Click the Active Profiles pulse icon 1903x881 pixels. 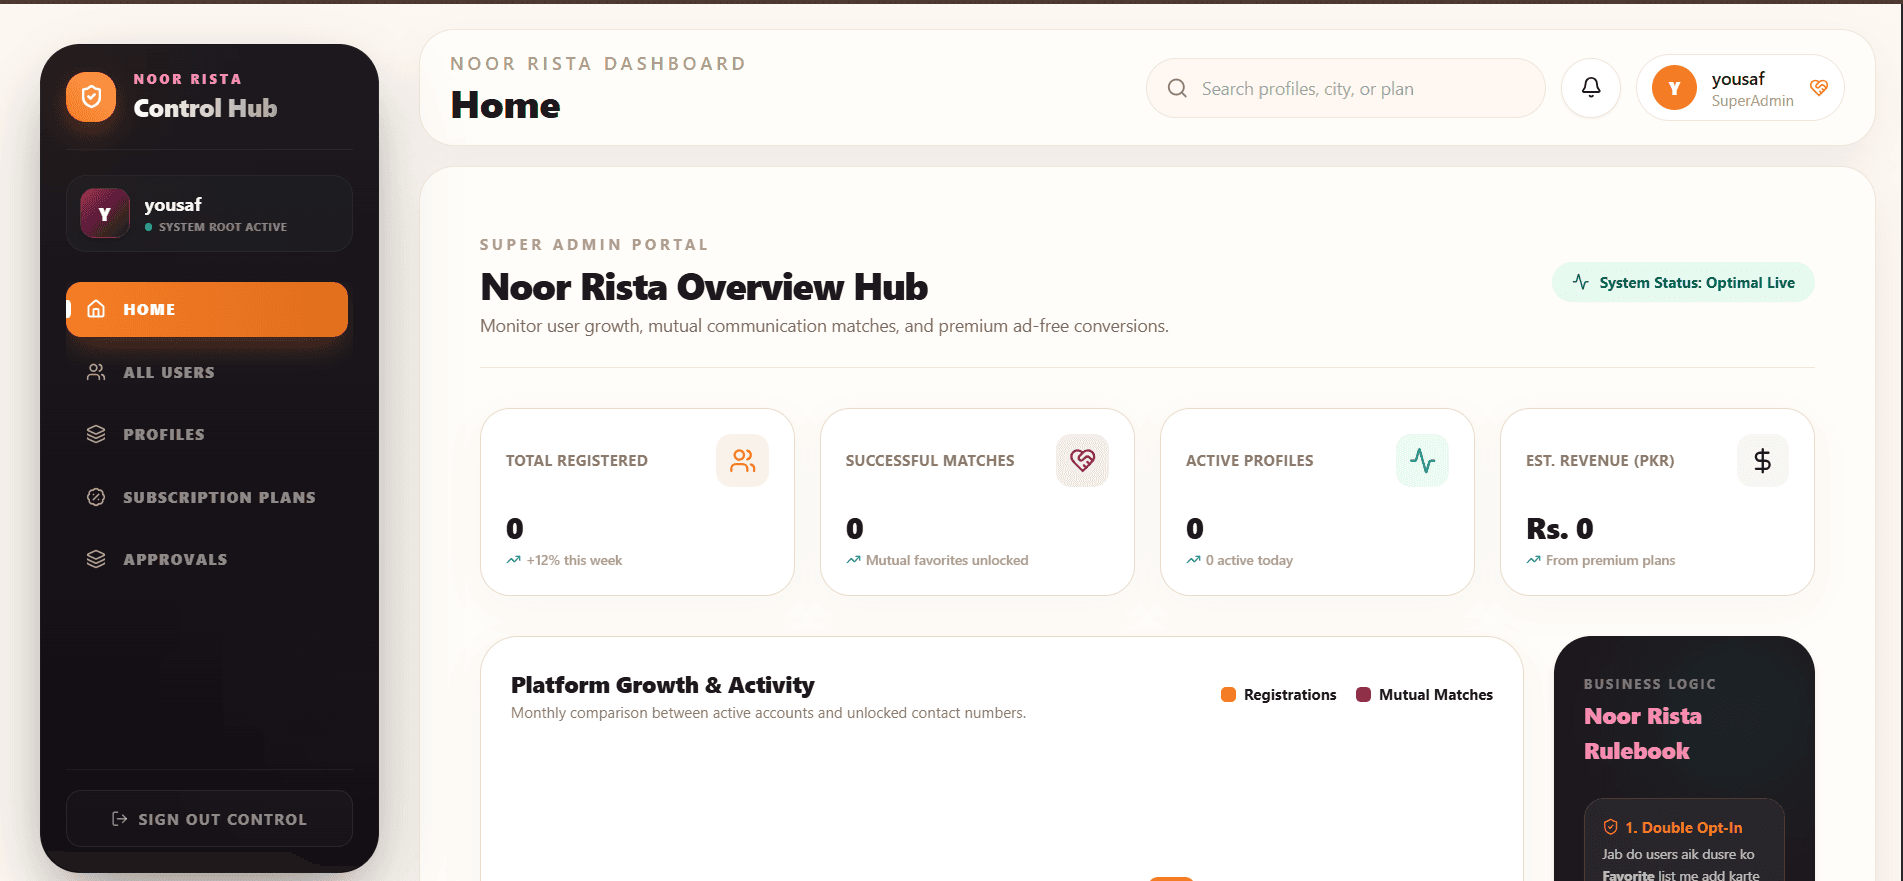tap(1423, 461)
